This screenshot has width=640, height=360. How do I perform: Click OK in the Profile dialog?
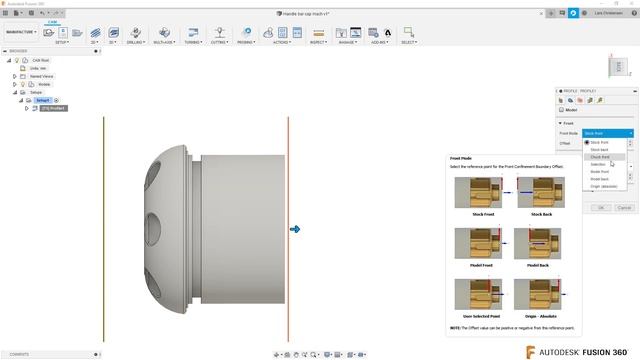(x=601, y=208)
